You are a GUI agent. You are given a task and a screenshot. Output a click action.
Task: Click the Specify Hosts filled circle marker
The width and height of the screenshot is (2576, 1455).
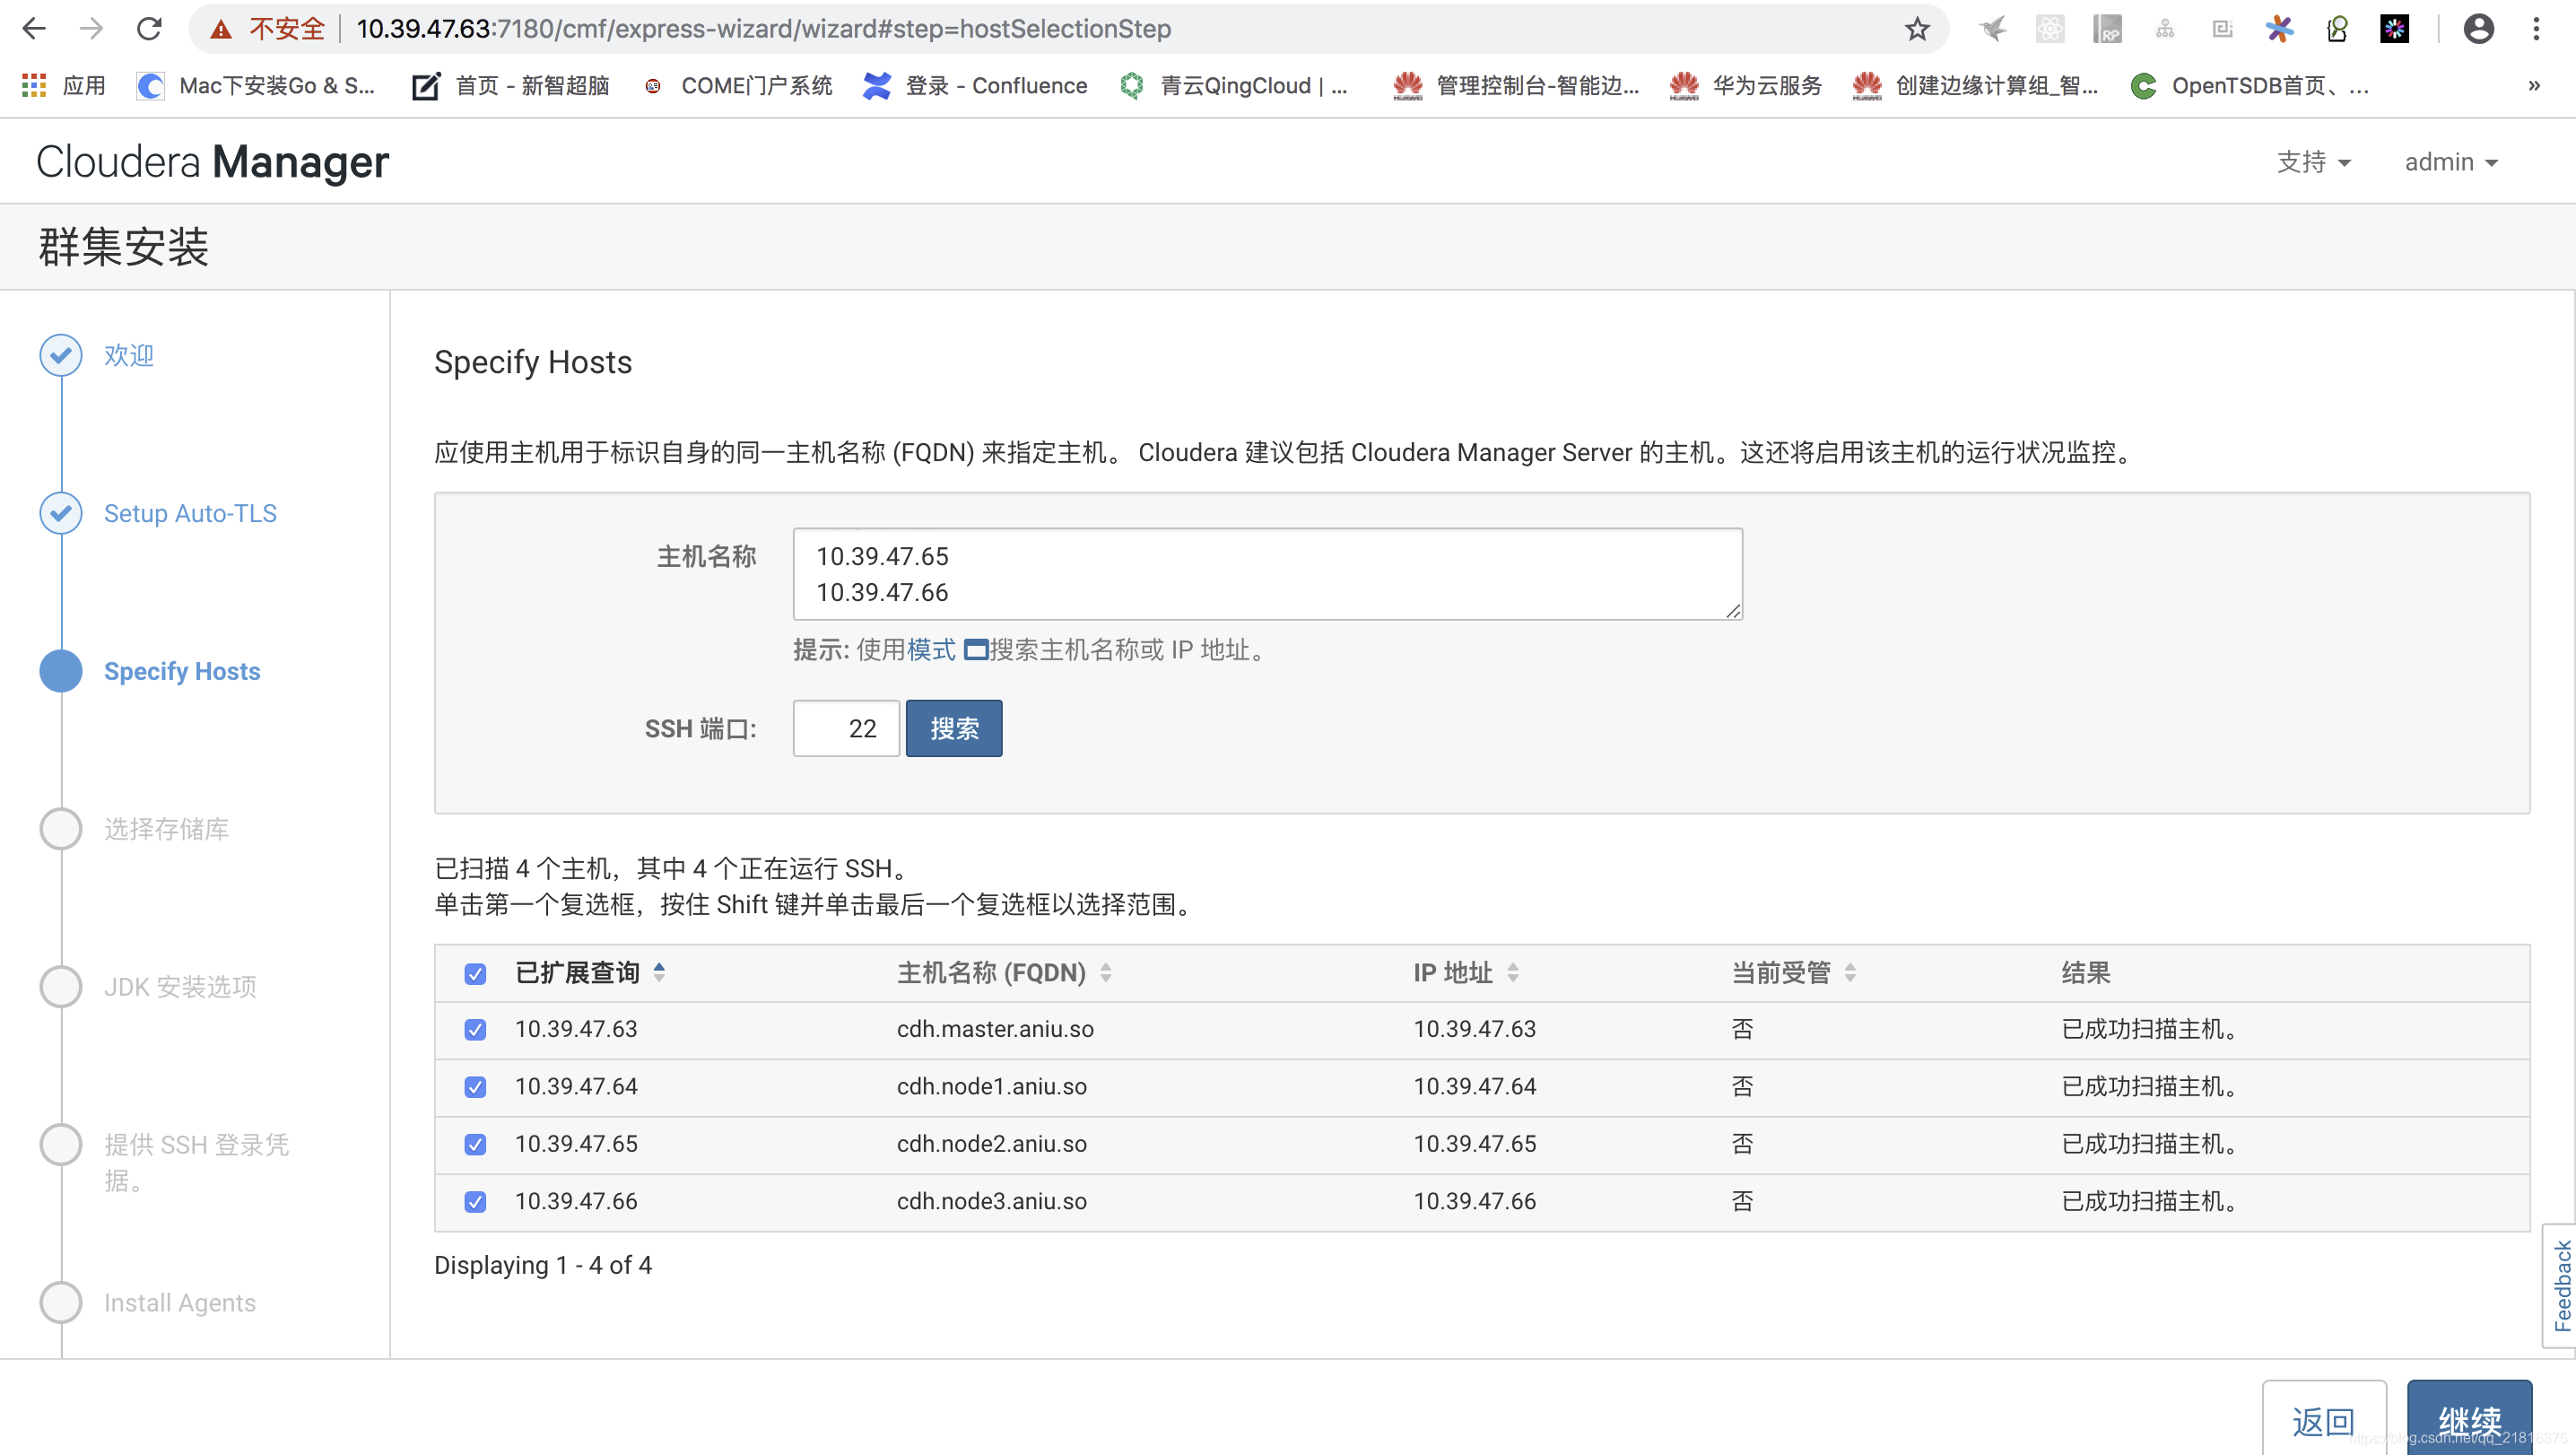pyautogui.click(x=61, y=671)
